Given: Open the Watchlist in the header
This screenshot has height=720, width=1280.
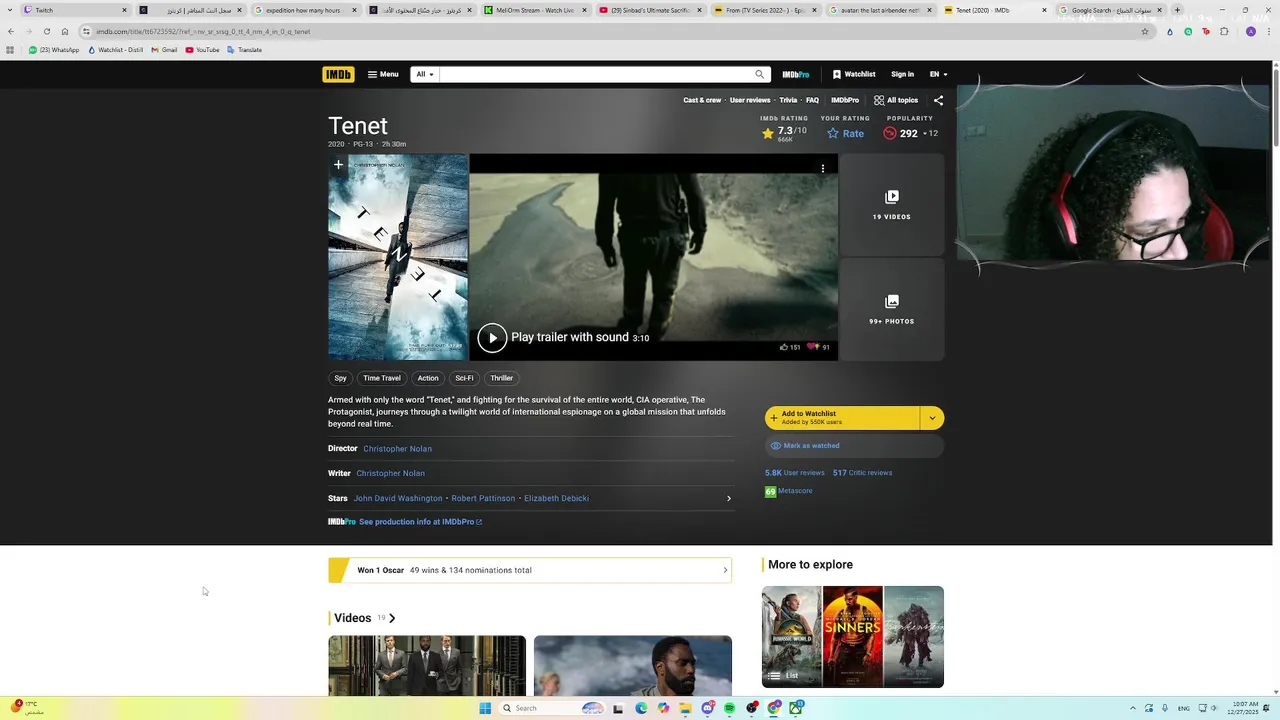Looking at the screenshot, I should click(854, 74).
